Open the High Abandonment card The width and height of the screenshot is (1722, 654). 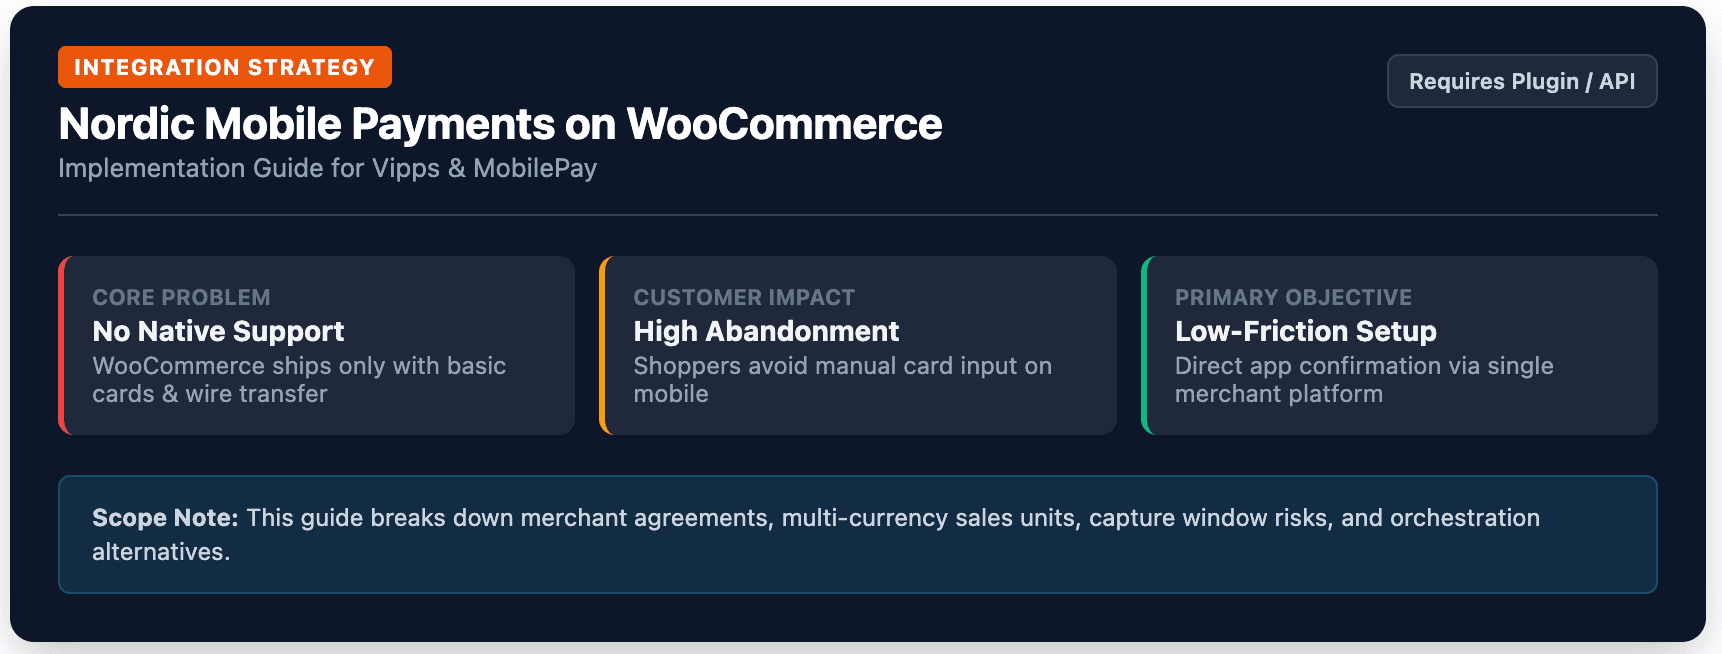pos(858,345)
